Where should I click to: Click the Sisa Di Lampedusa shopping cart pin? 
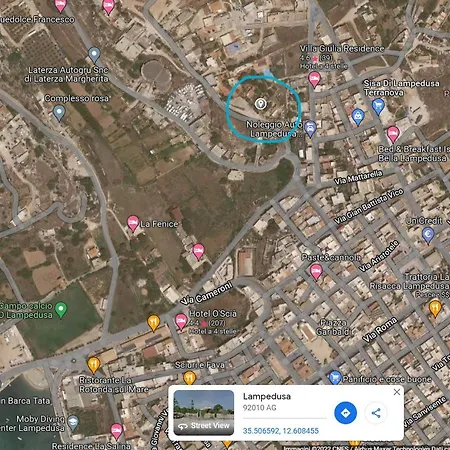[378, 107]
